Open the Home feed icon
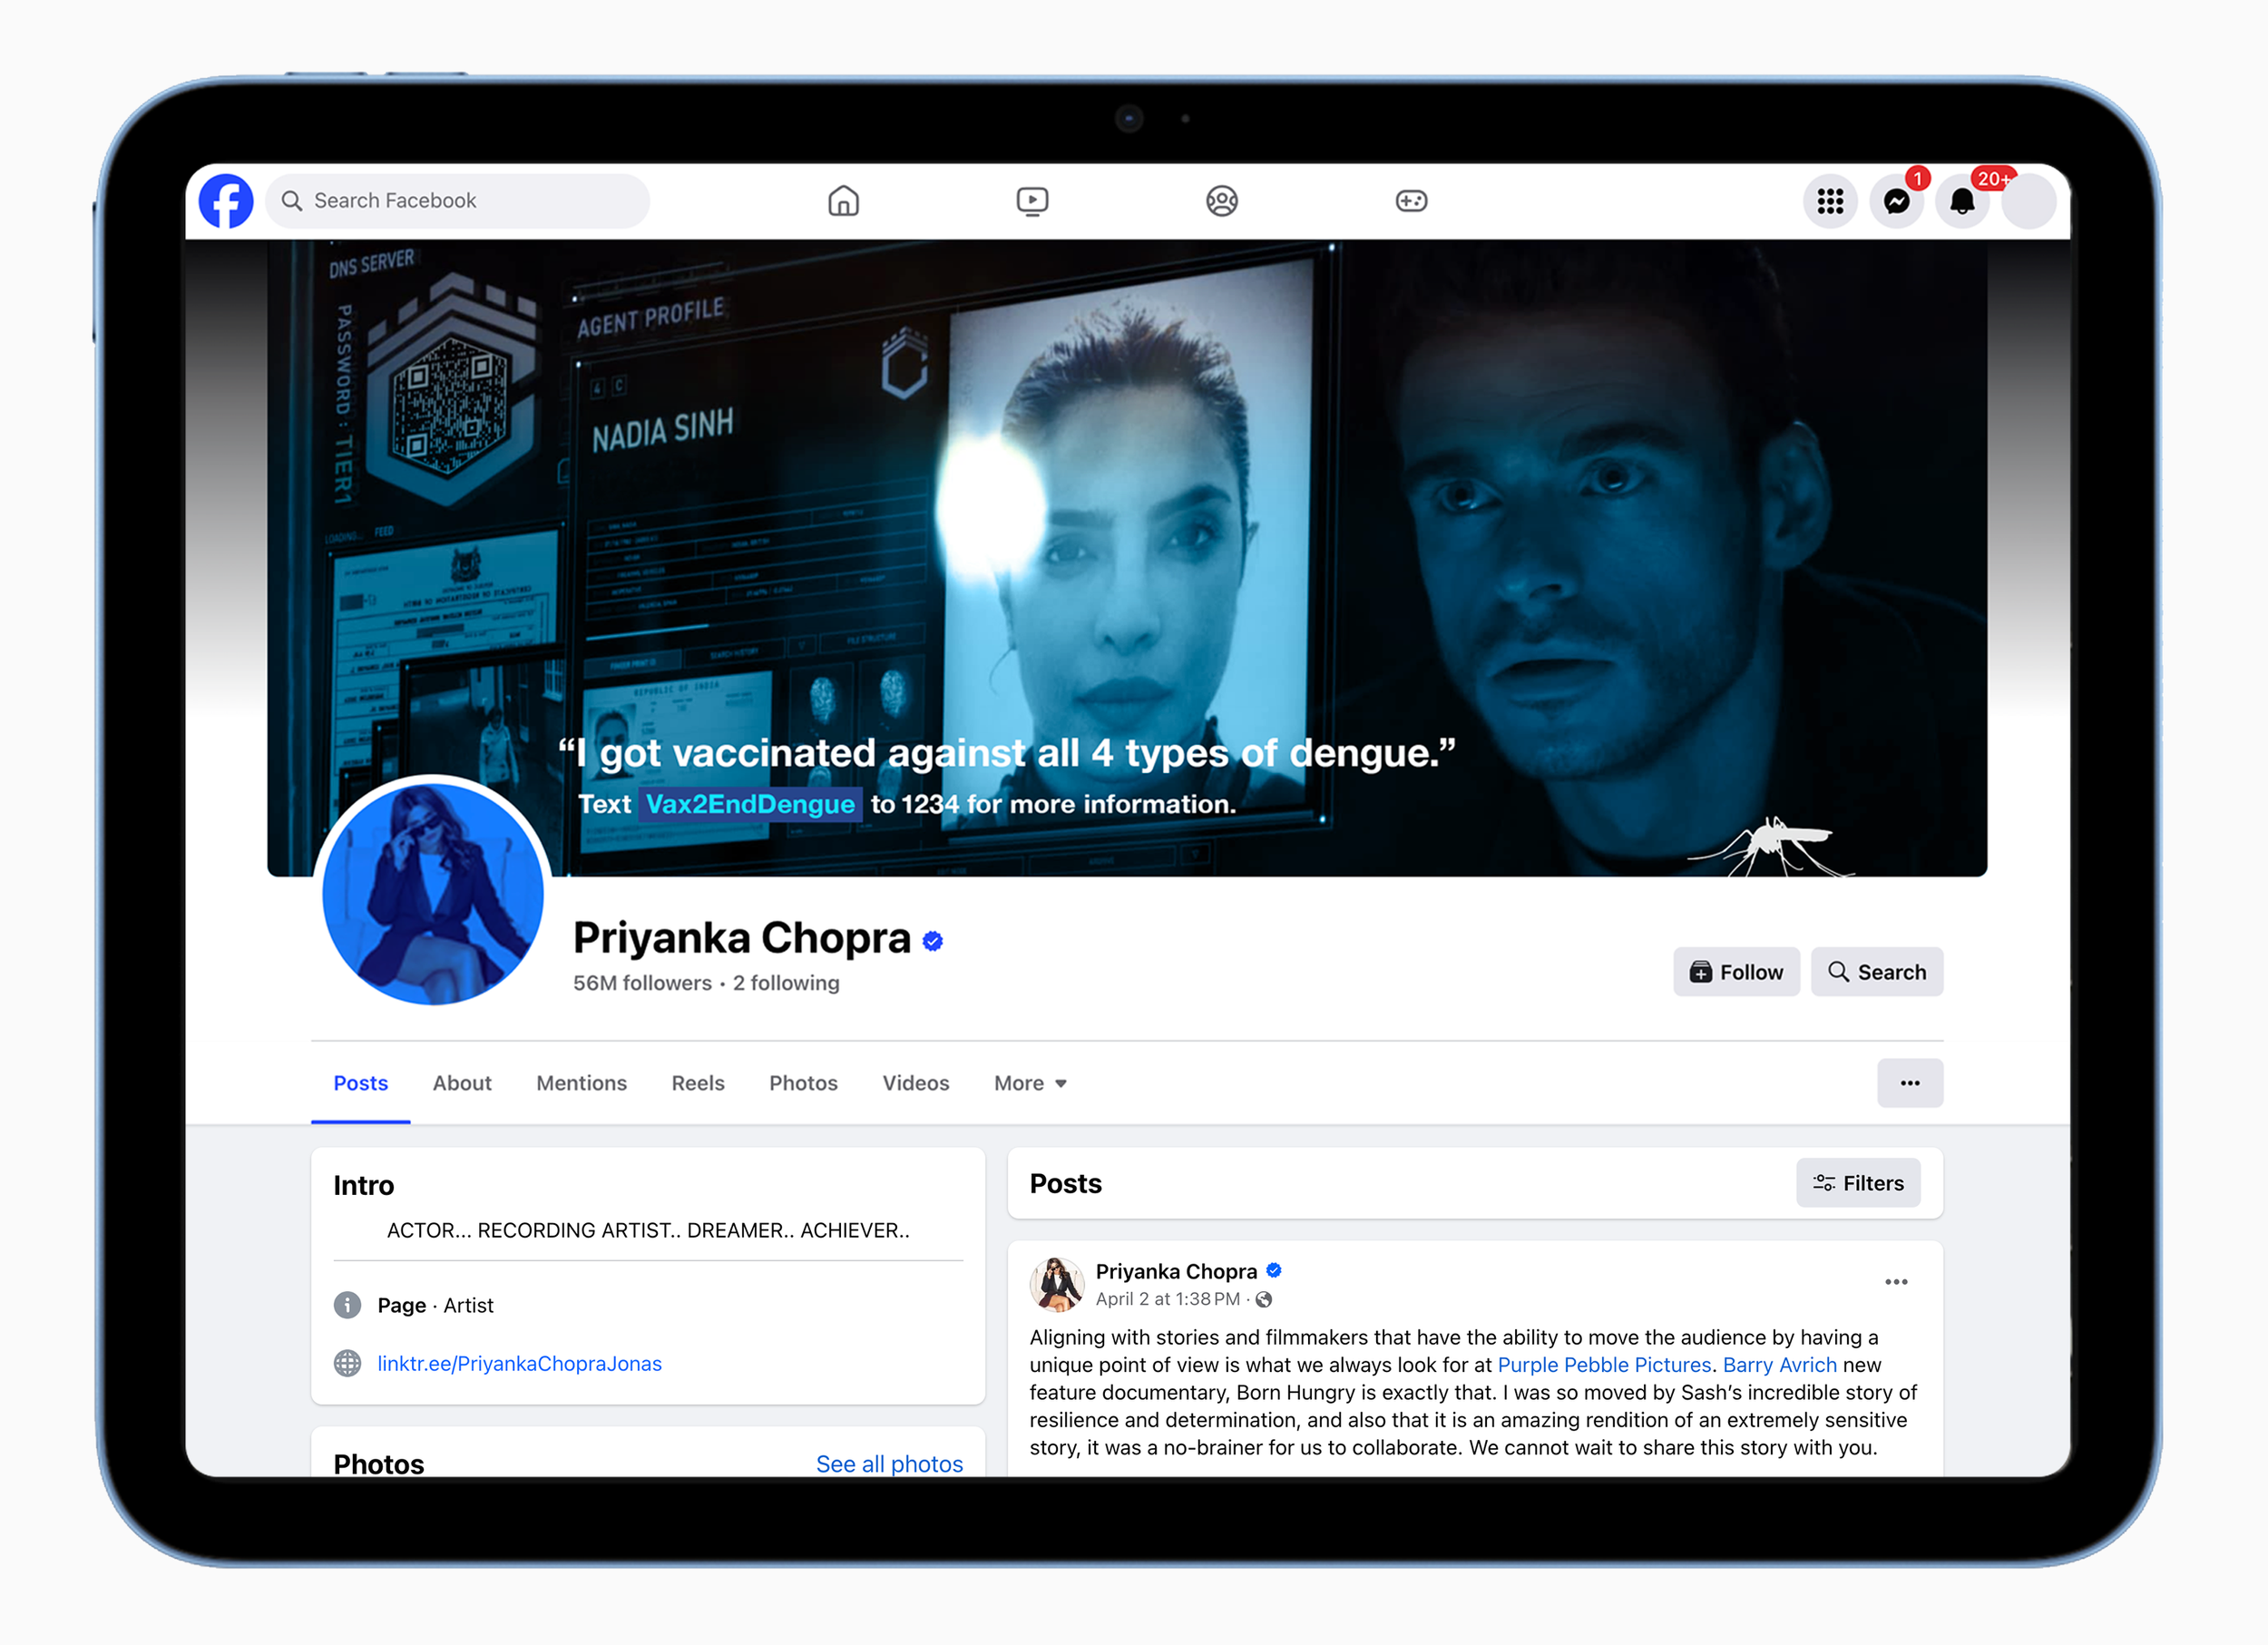The width and height of the screenshot is (2268, 1645). 843,201
